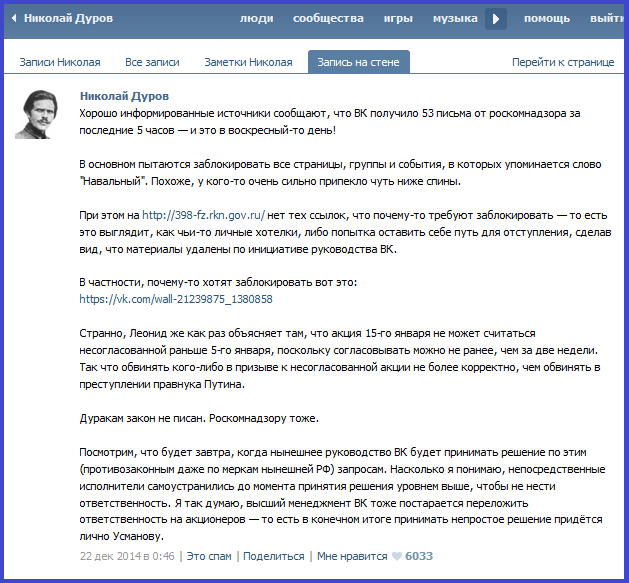
Task: Open the помощь menu item
Action: coord(547,18)
